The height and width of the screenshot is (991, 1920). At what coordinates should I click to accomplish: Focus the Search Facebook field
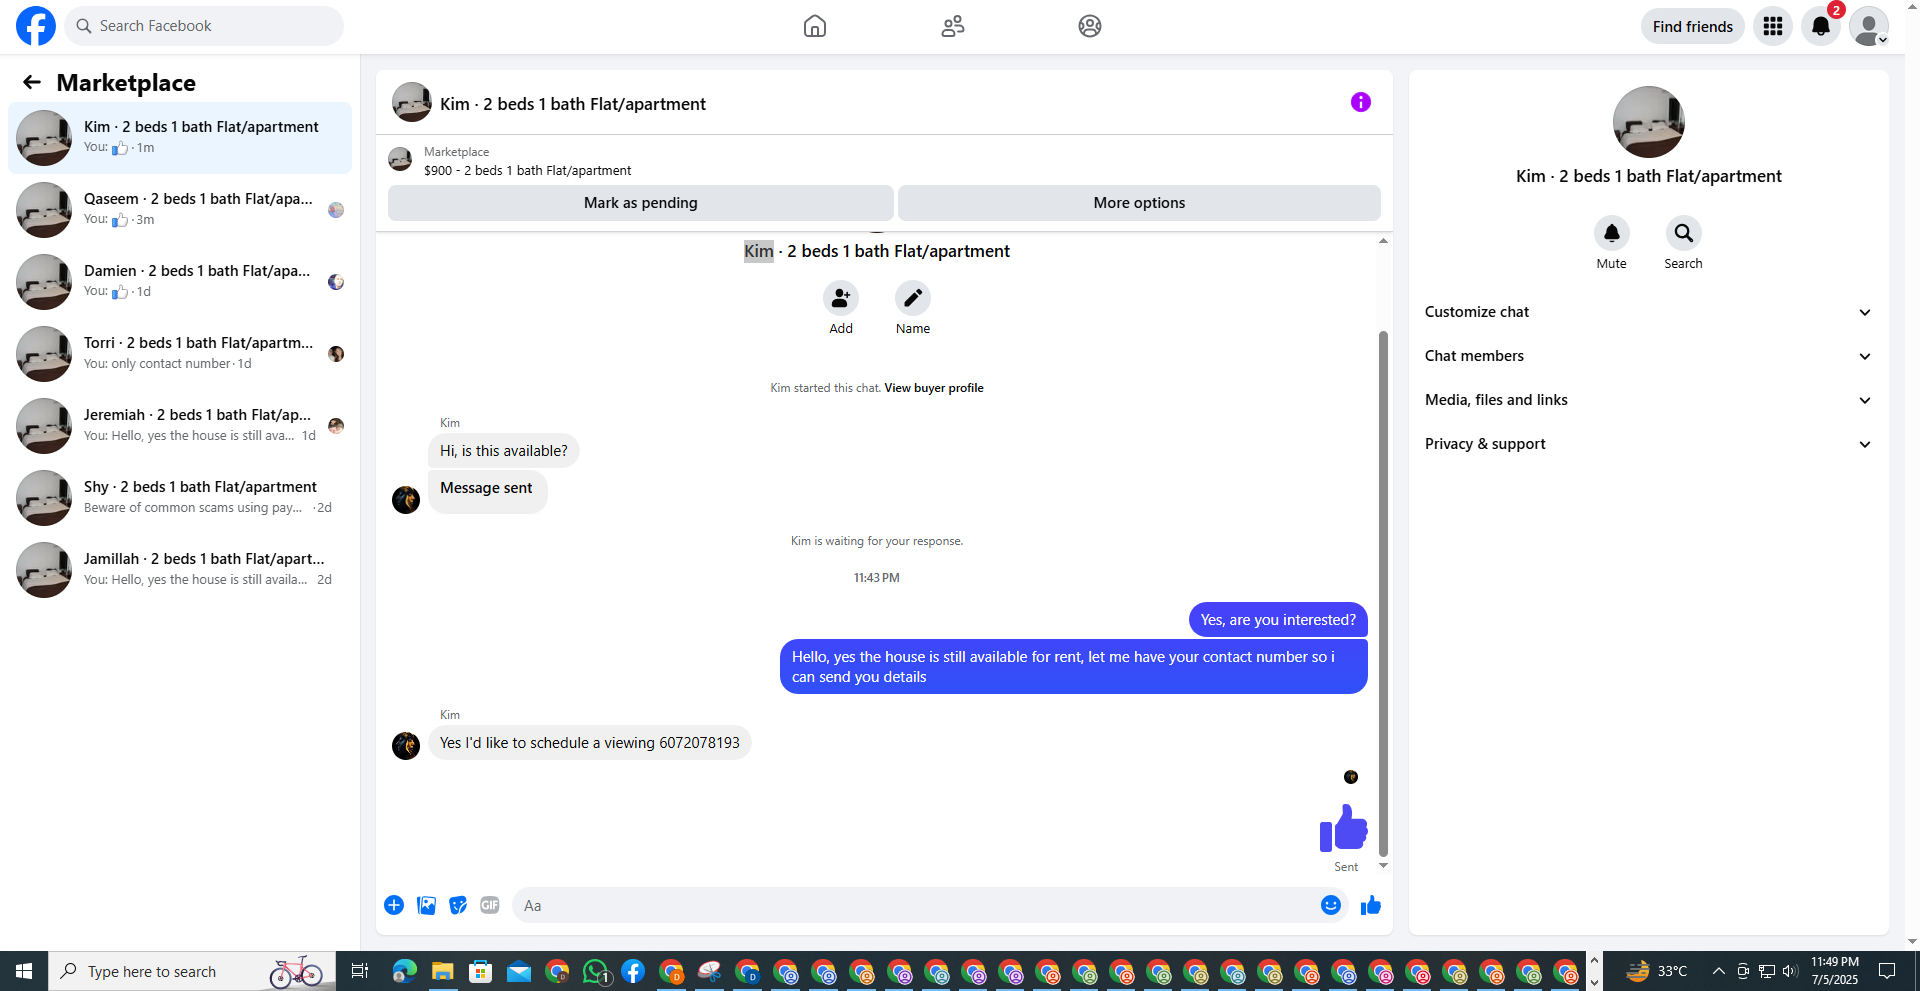[x=204, y=26]
